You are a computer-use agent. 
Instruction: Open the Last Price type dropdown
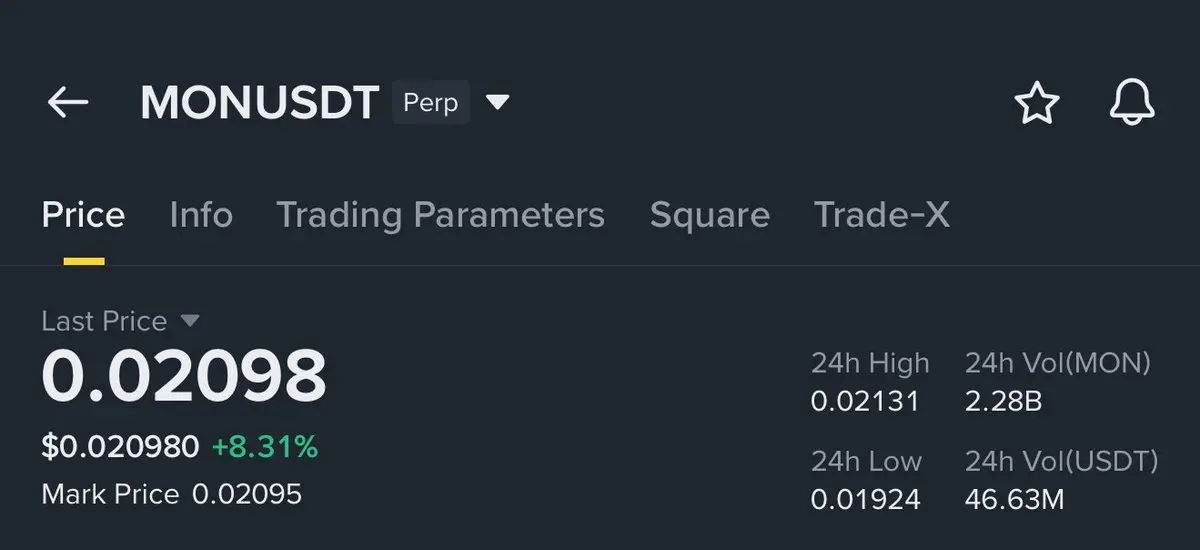tap(190, 321)
